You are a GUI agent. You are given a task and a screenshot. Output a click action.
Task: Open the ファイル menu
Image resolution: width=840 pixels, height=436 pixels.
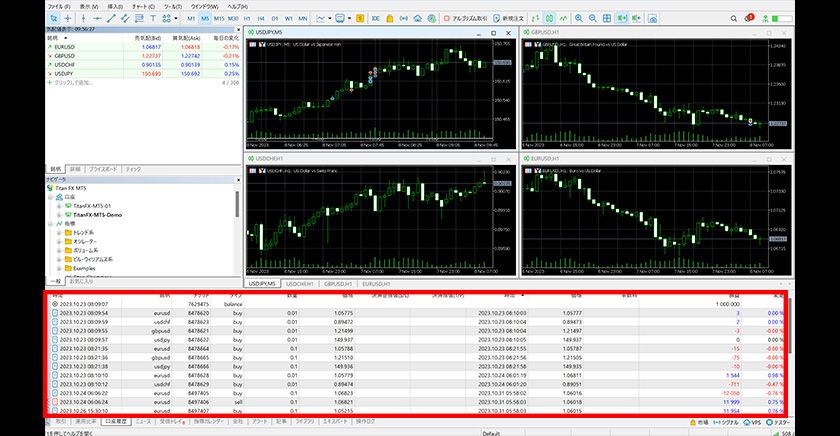[58, 6]
